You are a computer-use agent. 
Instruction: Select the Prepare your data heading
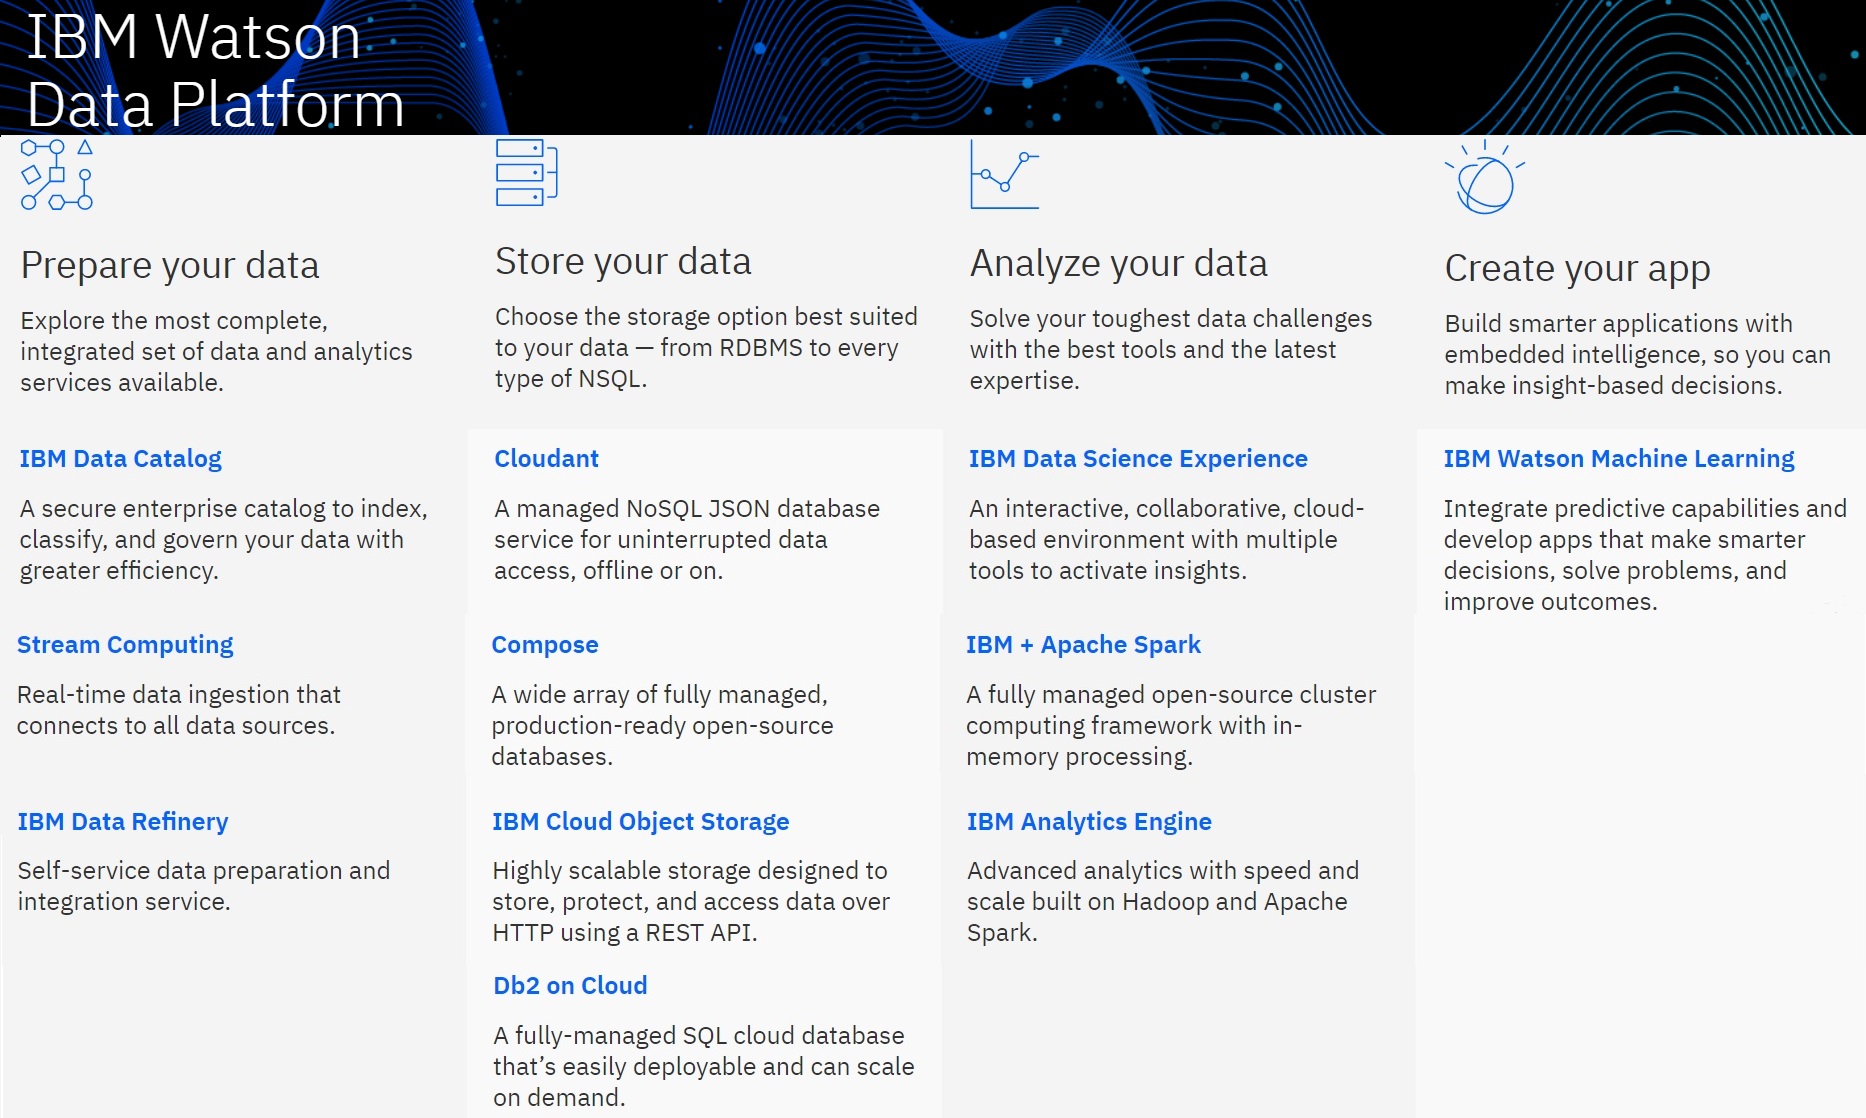click(170, 265)
